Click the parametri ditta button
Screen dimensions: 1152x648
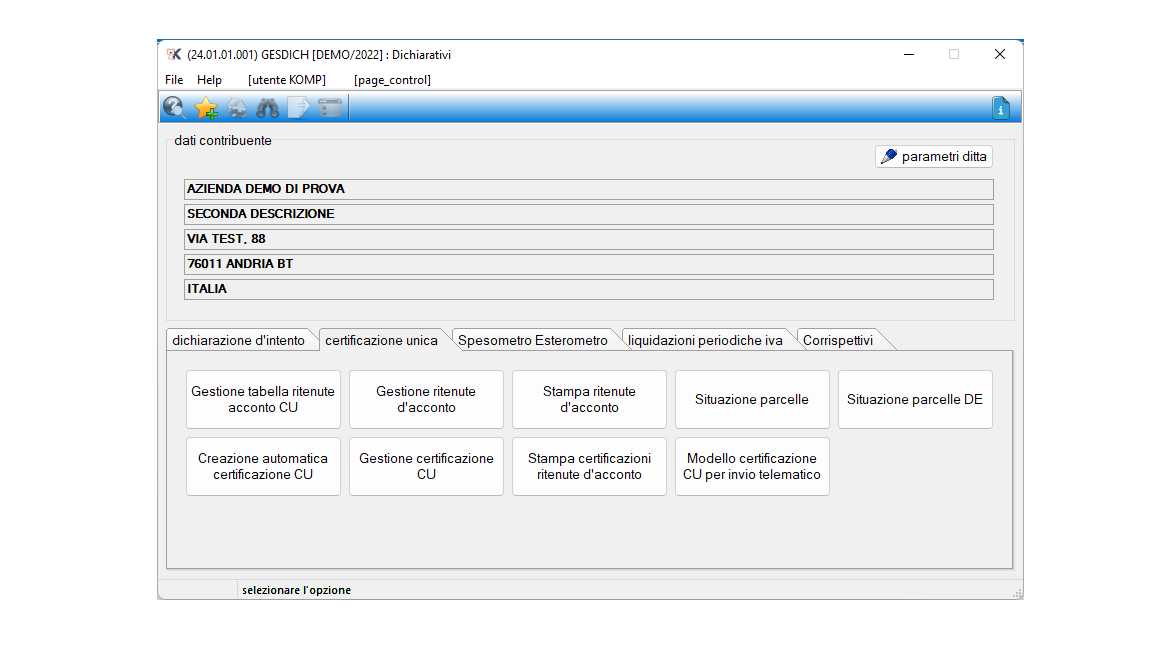934,156
